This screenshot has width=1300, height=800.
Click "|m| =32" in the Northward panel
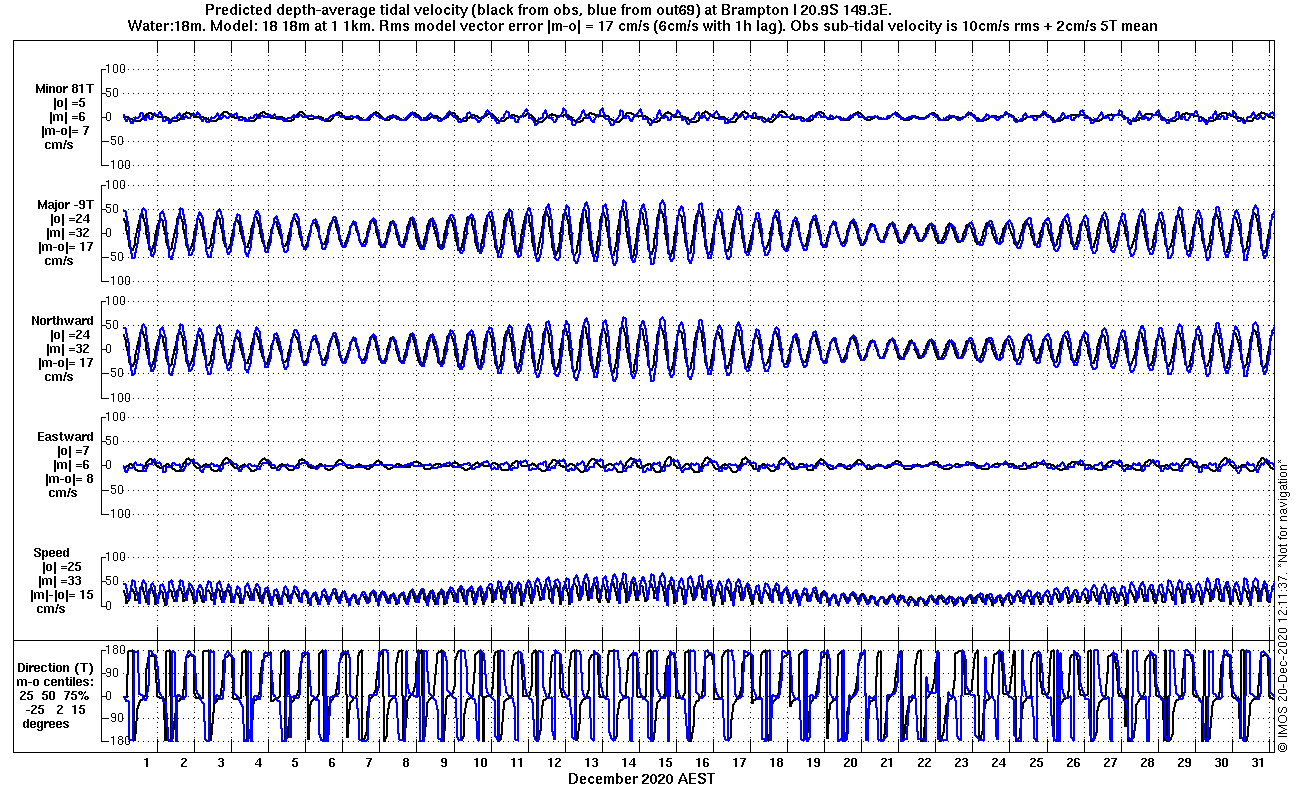pyautogui.click(x=70, y=349)
